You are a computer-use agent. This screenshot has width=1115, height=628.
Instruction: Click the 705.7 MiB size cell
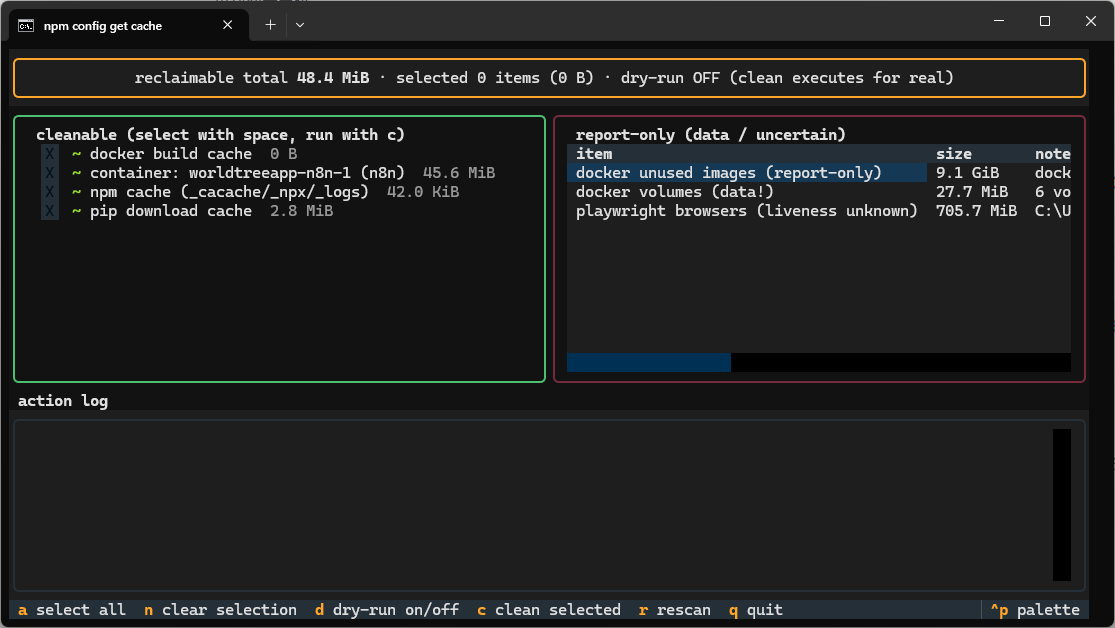pyautogui.click(x=976, y=211)
